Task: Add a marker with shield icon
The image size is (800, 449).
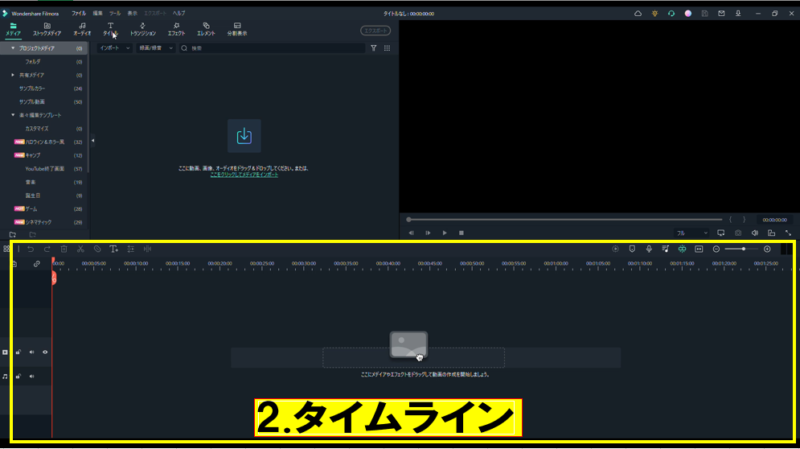Action: click(x=632, y=249)
